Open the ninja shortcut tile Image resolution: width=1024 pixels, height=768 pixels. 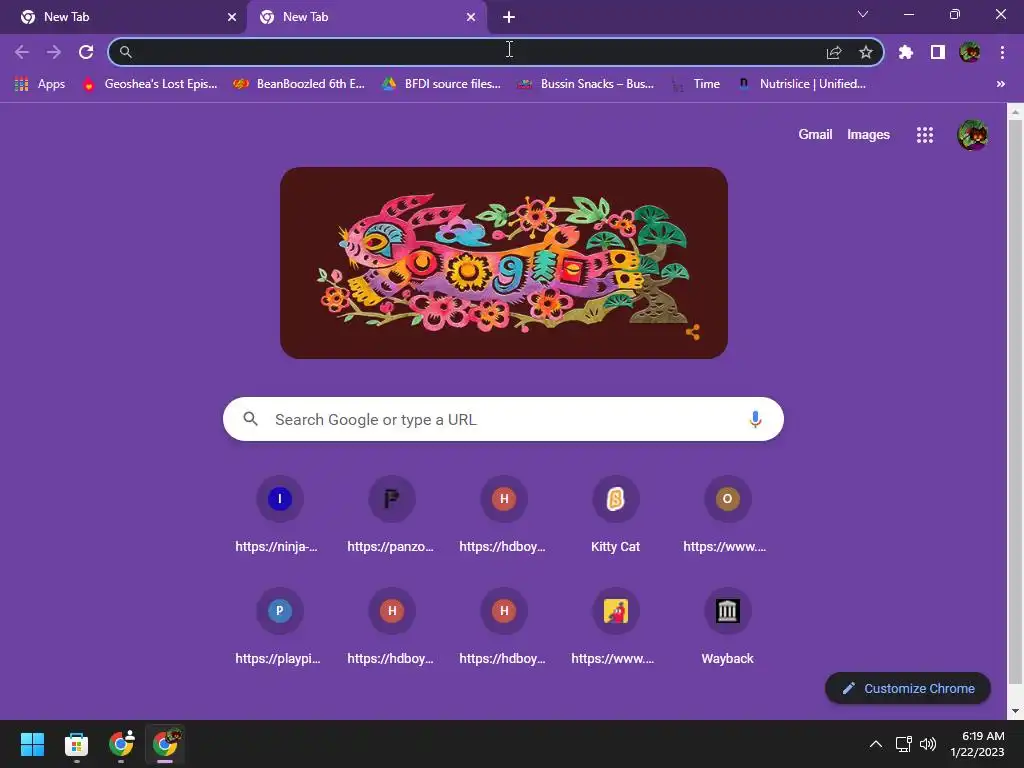tap(280, 516)
